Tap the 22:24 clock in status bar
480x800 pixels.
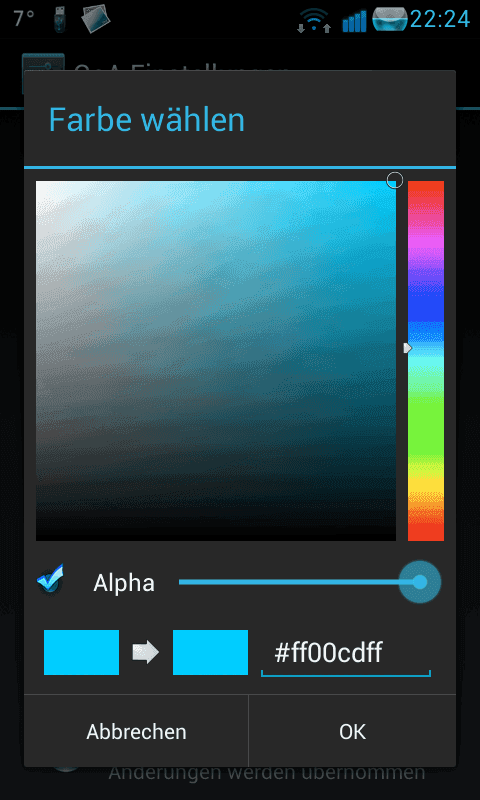tap(440, 20)
